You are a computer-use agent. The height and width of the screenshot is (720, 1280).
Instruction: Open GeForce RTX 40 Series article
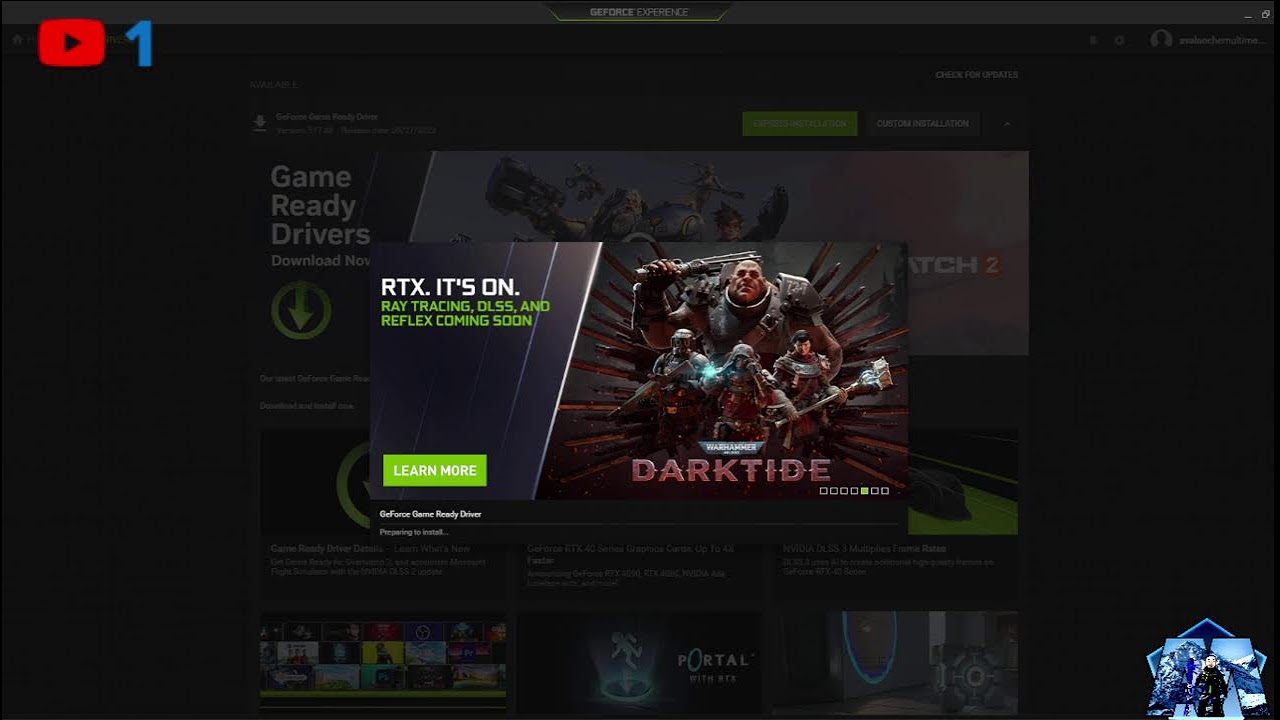[631, 554]
